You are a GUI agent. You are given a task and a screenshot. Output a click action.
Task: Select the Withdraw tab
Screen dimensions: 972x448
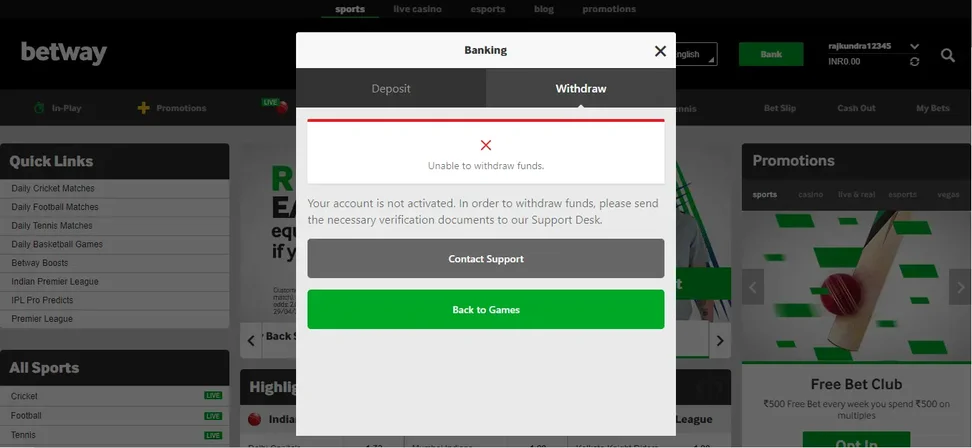tap(581, 88)
